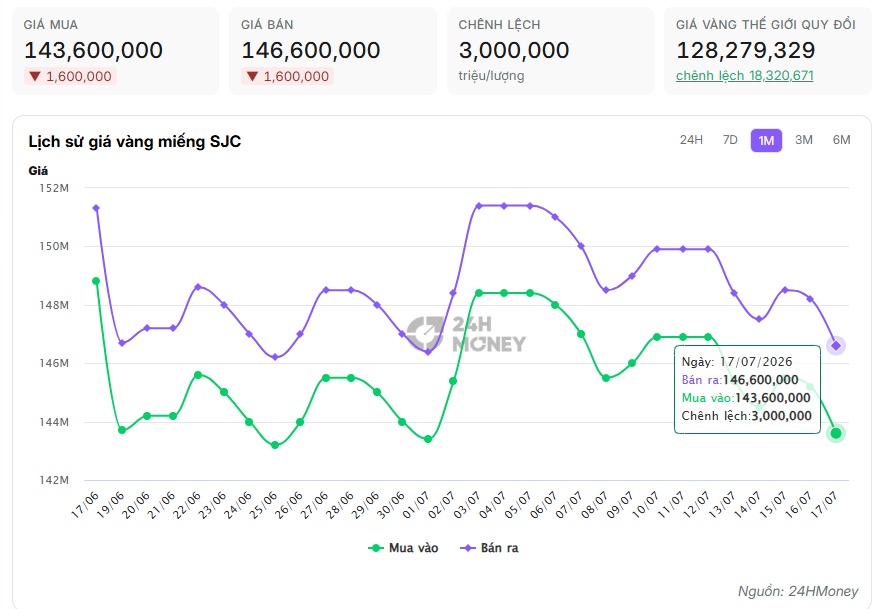Image resolution: width=872 pixels, height=609 pixels.
Task: Click the tooltip 'Bán ra:146,600,000' line
Action: (x=740, y=380)
